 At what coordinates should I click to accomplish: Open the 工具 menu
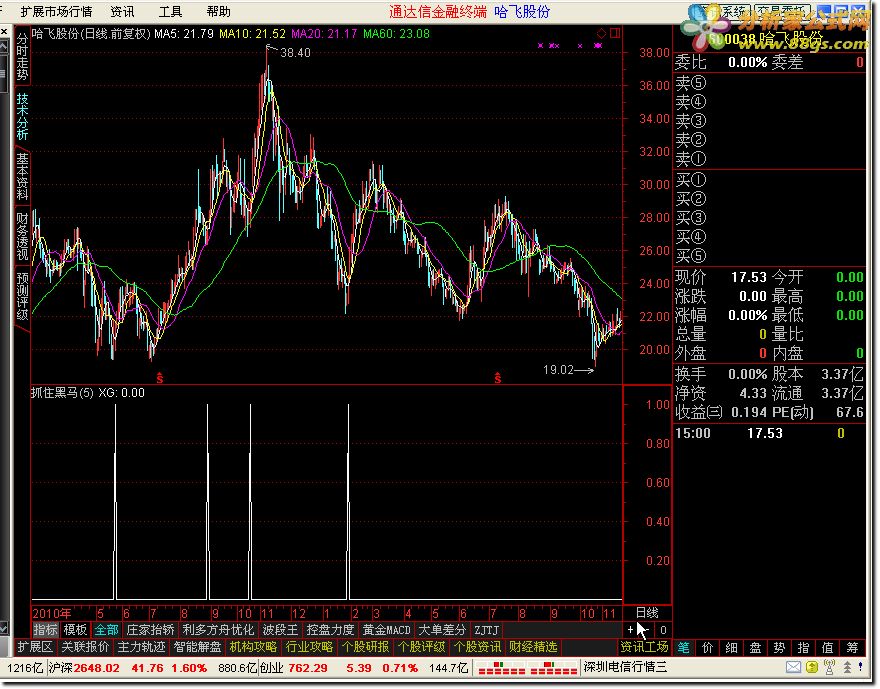[171, 12]
